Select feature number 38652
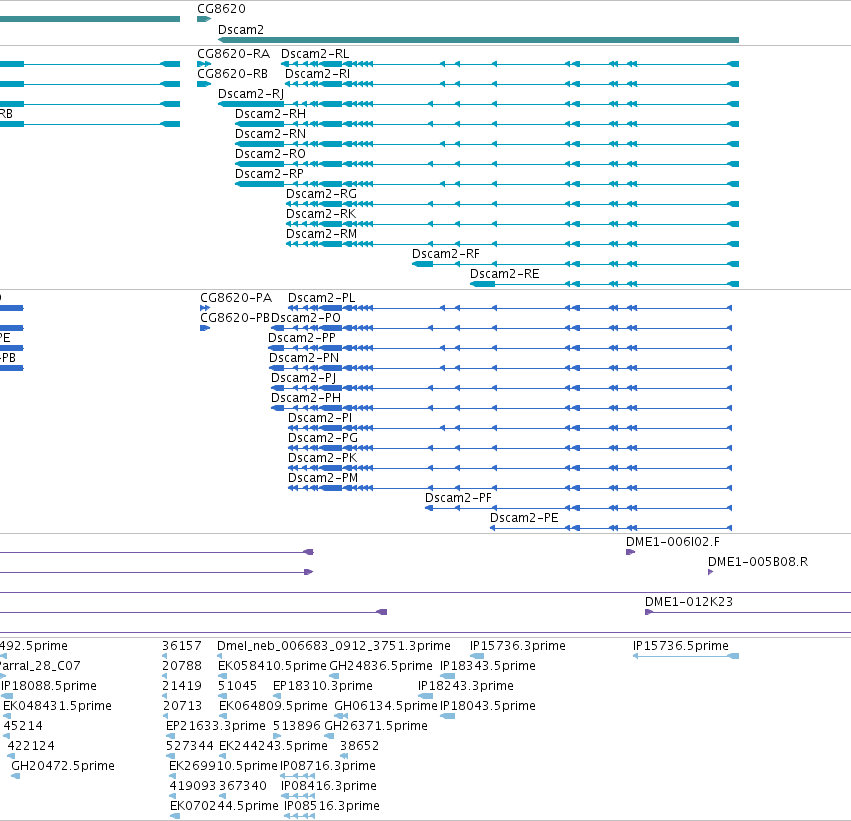 click(359, 747)
